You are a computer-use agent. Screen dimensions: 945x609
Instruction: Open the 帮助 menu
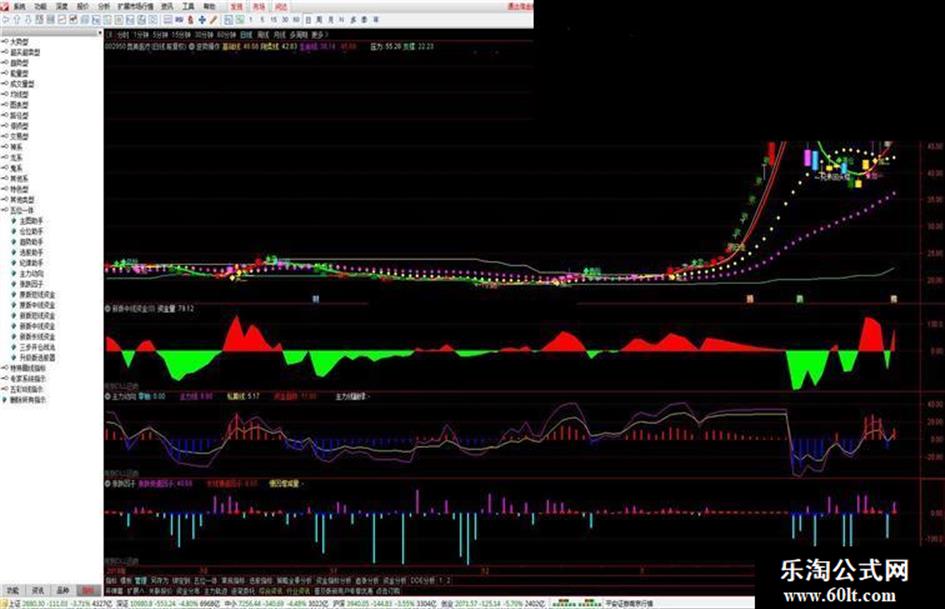tap(209, 7)
